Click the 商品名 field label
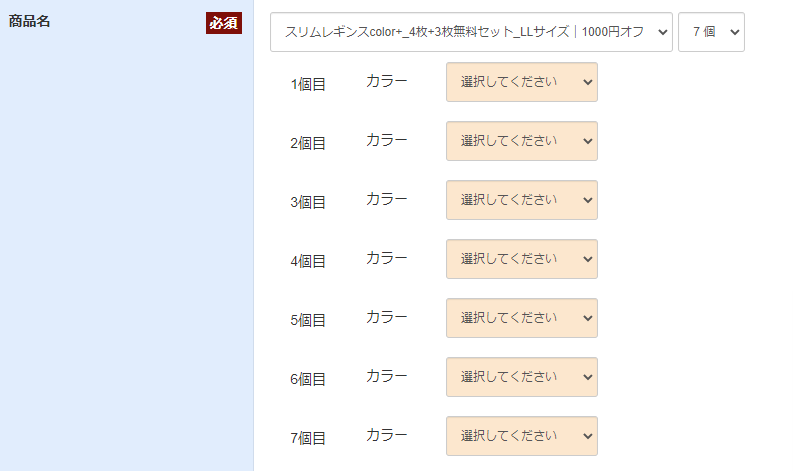Screen dimensions: 793x471 tap(29, 21)
